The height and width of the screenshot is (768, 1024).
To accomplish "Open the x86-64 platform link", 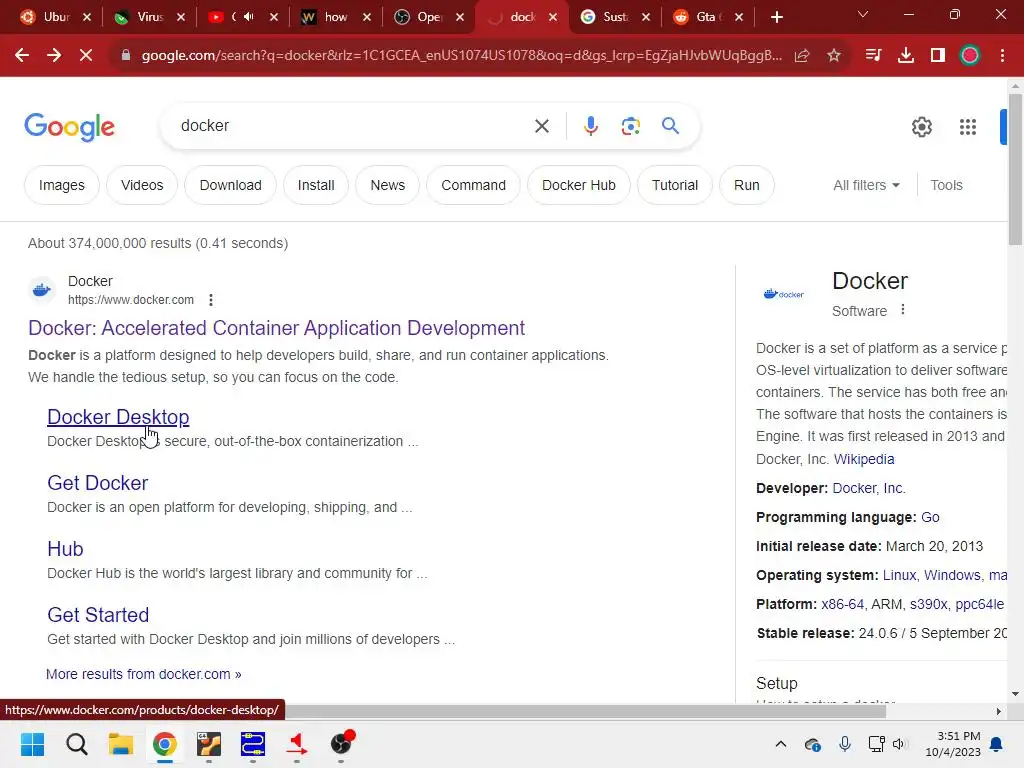I will (842, 604).
